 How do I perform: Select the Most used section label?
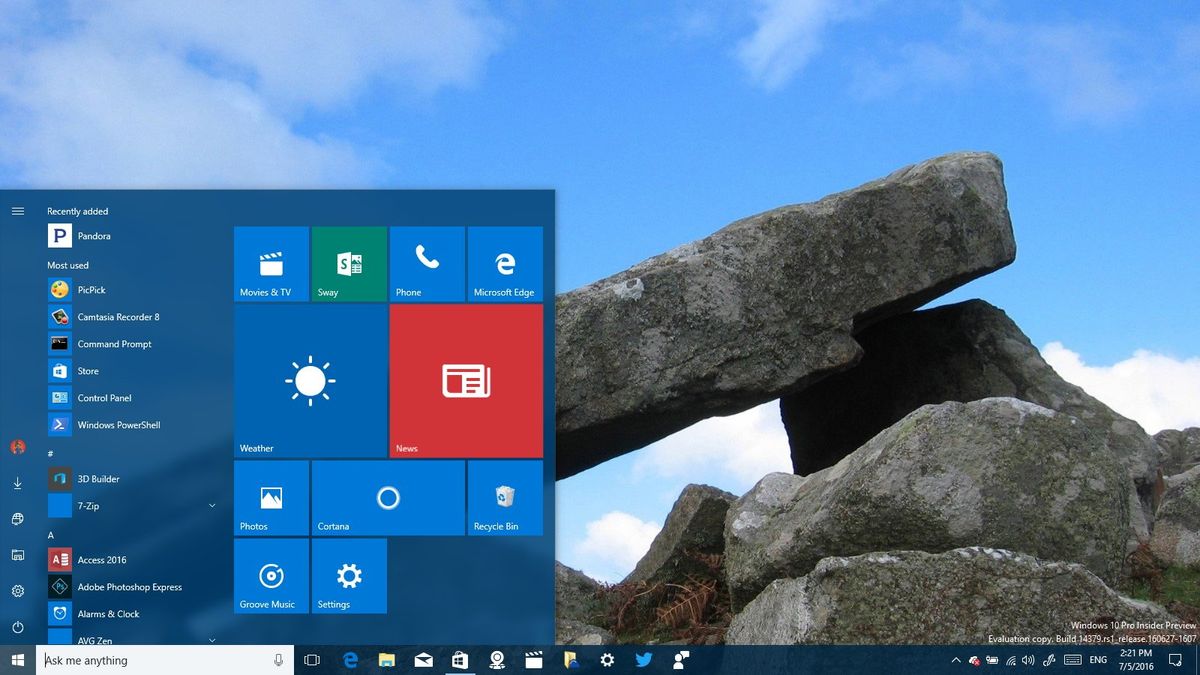(x=68, y=264)
